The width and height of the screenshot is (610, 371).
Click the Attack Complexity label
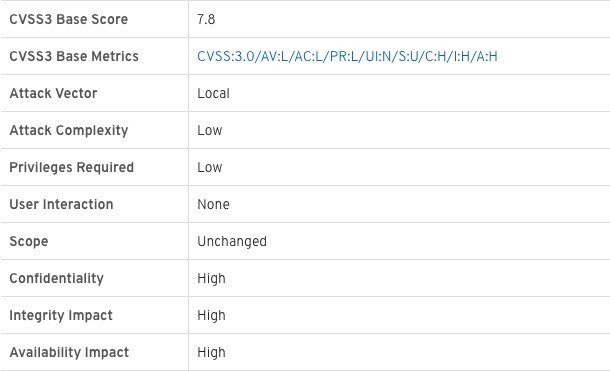68,130
